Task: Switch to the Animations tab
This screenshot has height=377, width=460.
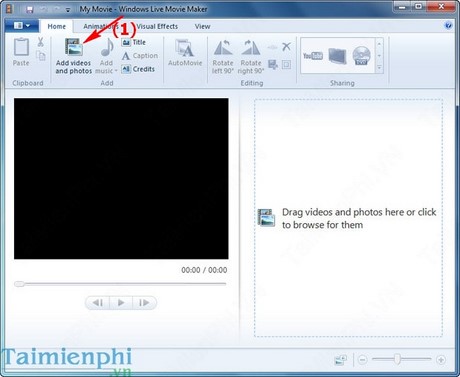Action: click(101, 26)
